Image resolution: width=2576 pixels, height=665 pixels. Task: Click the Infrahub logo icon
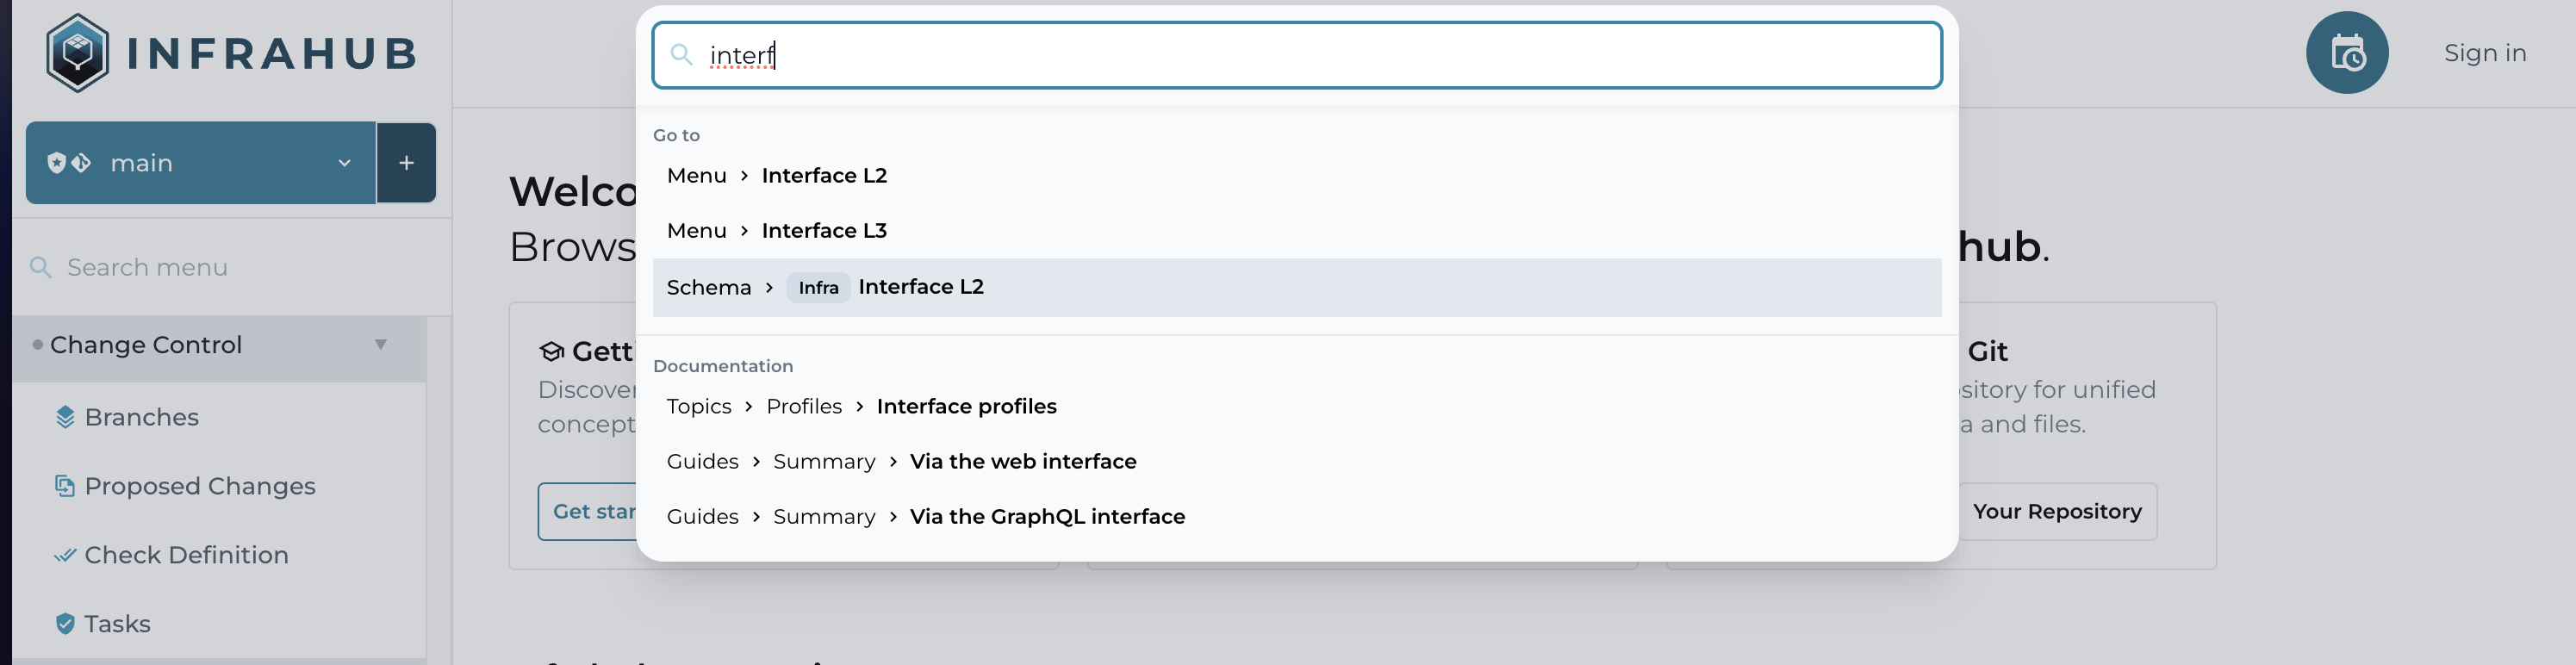(x=77, y=53)
